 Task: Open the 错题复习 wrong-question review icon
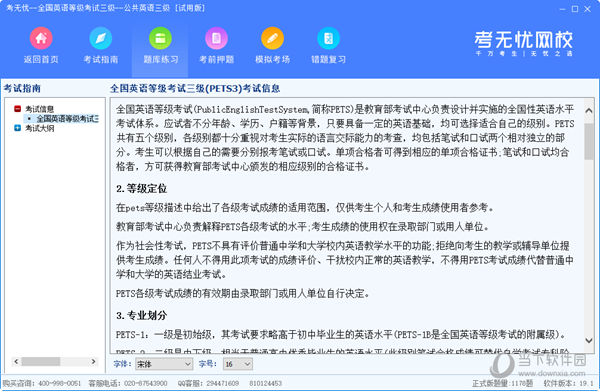[328, 38]
